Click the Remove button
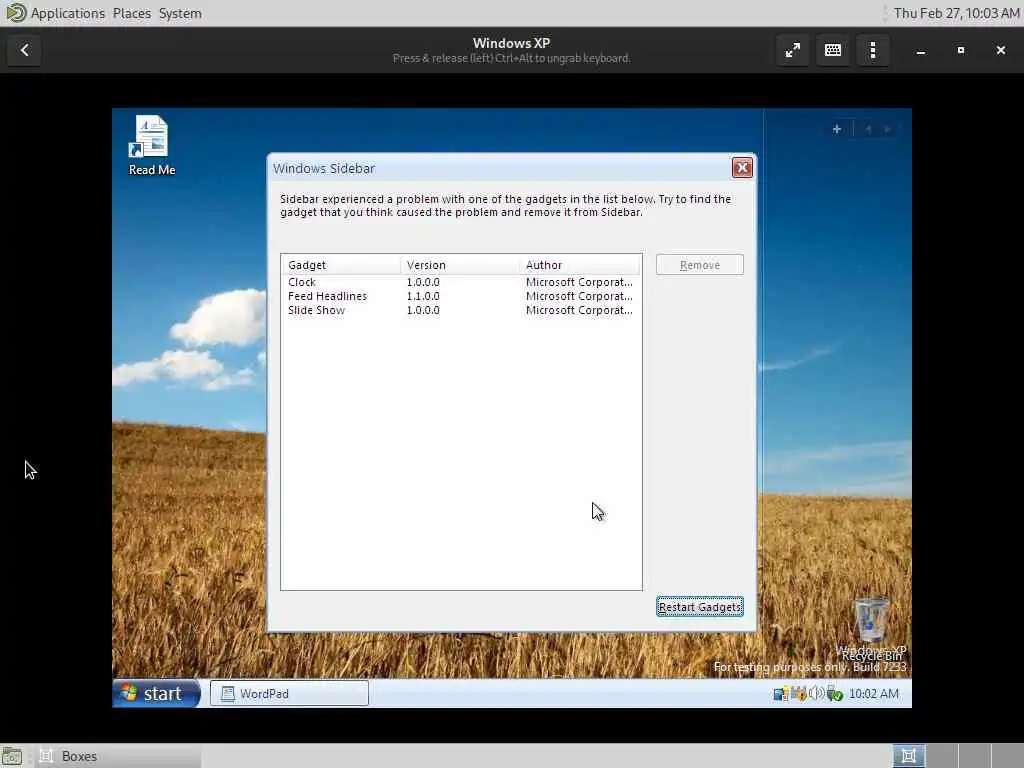 pos(699,265)
